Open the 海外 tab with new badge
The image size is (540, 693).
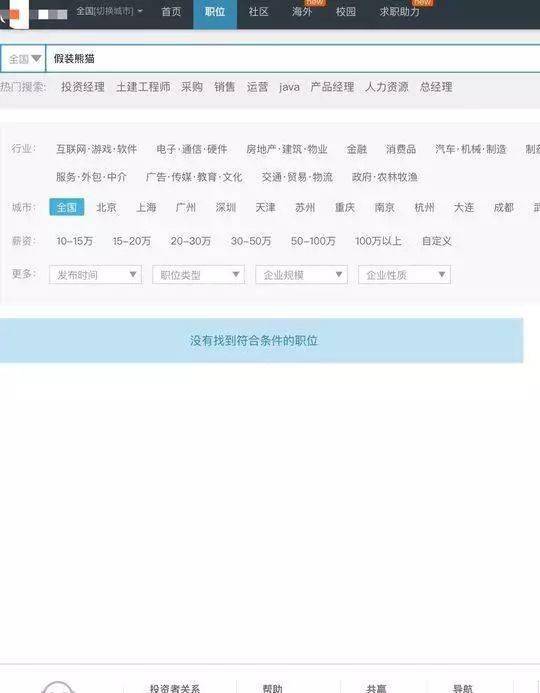[302, 11]
